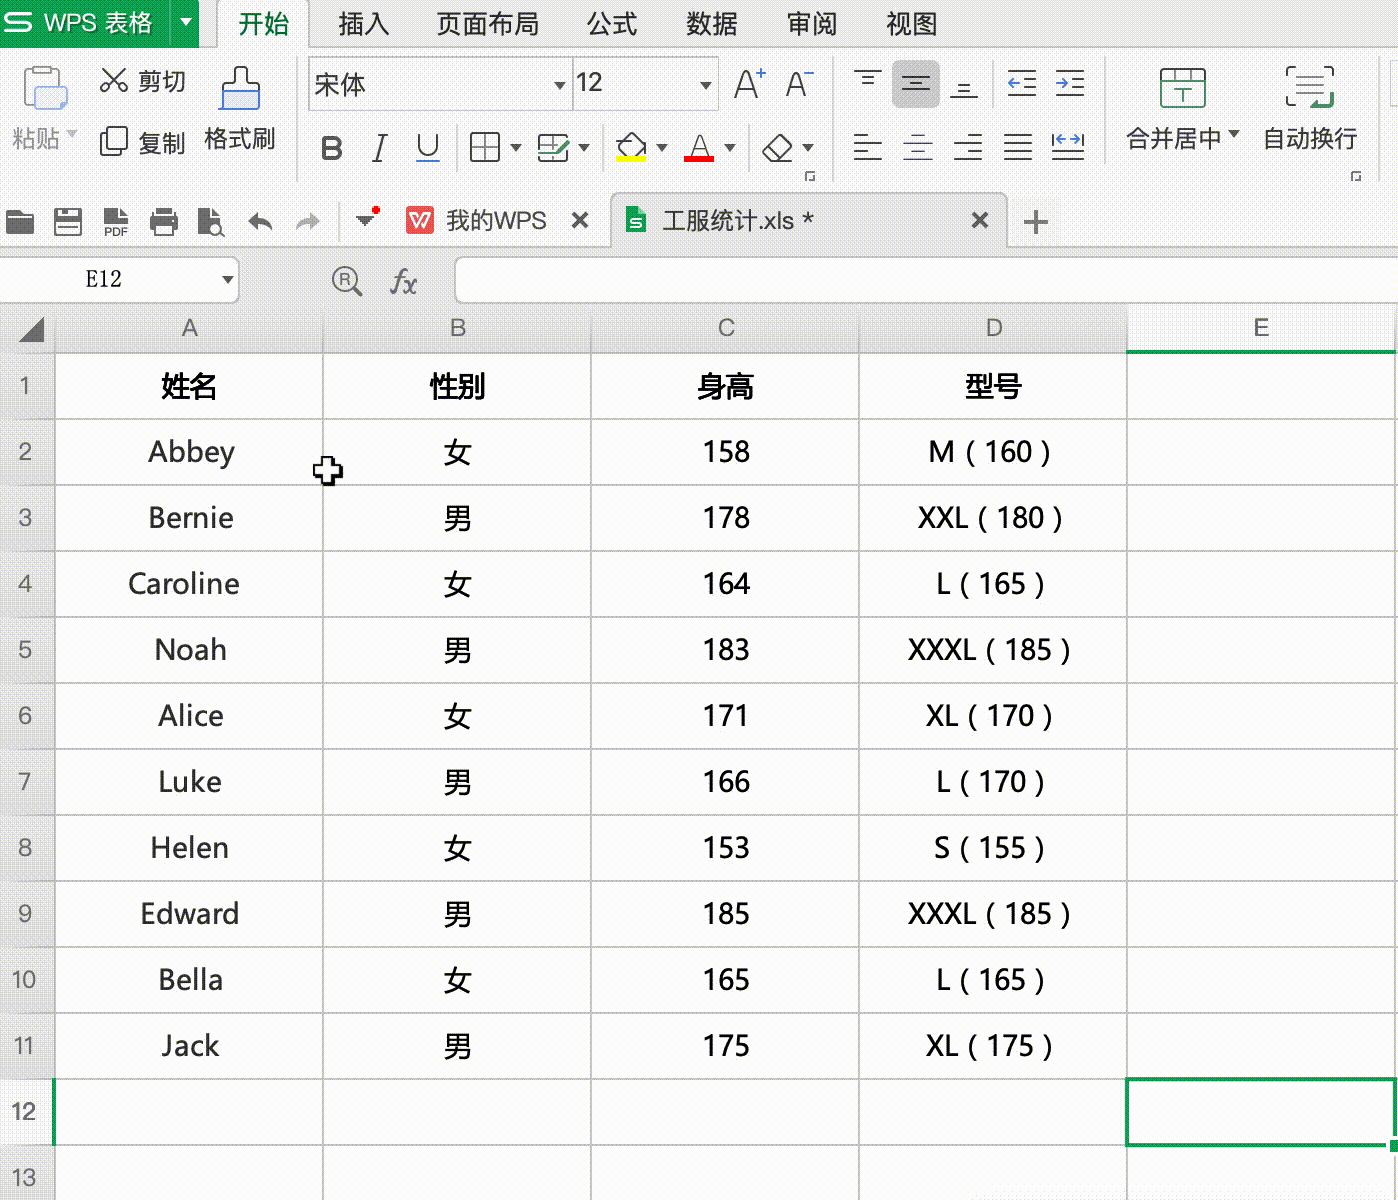Screen dimensions: 1398x1200
Task: Toggle Italic formatting
Action: click(379, 148)
